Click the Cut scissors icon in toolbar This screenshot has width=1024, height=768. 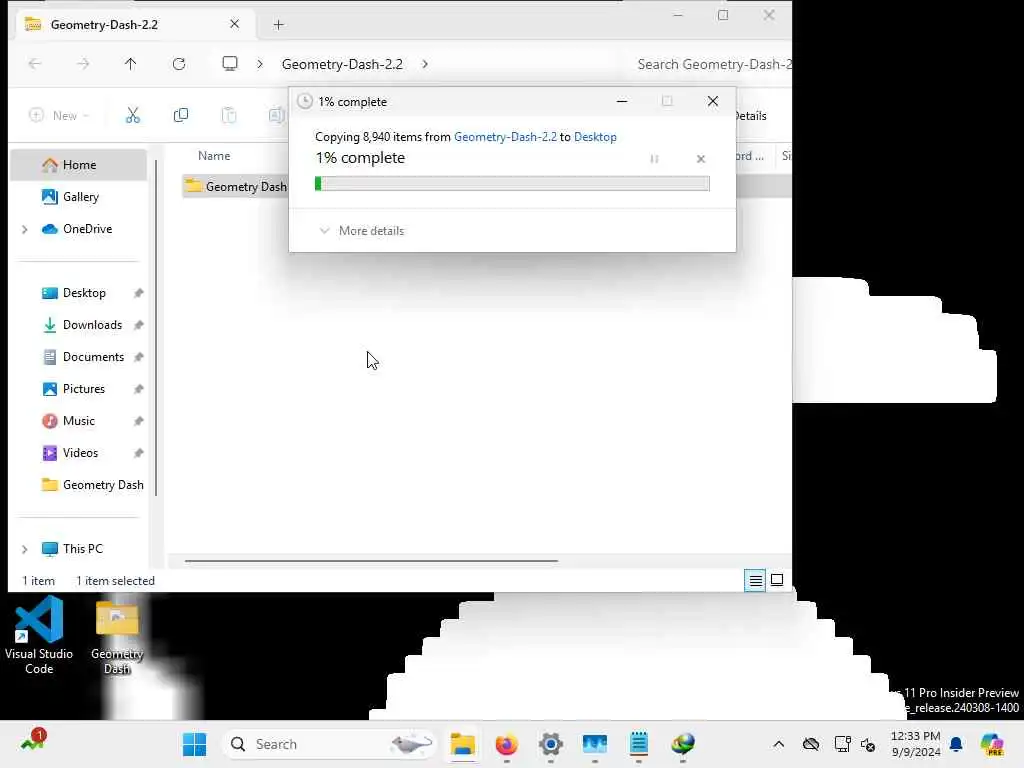[x=133, y=116]
